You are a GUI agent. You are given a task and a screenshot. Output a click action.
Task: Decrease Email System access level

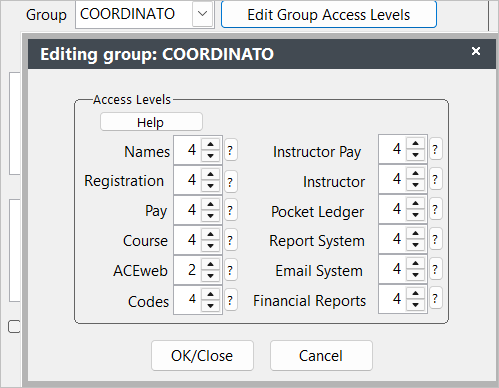point(415,275)
